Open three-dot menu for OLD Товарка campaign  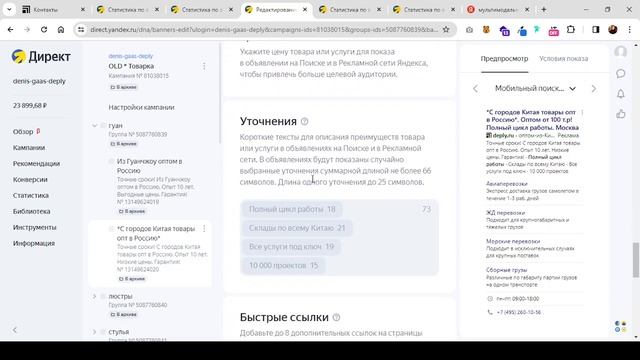(204, 66)
